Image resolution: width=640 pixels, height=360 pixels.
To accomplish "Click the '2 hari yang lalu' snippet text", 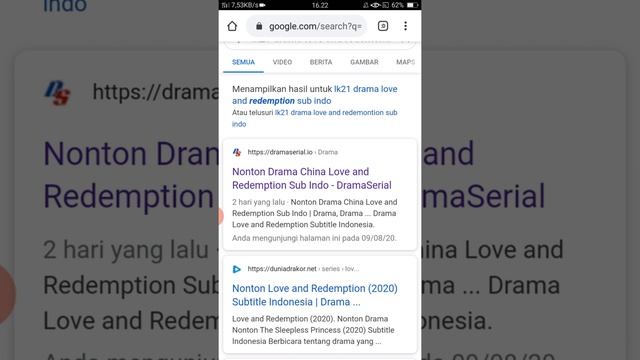I will tap(258, 202).
